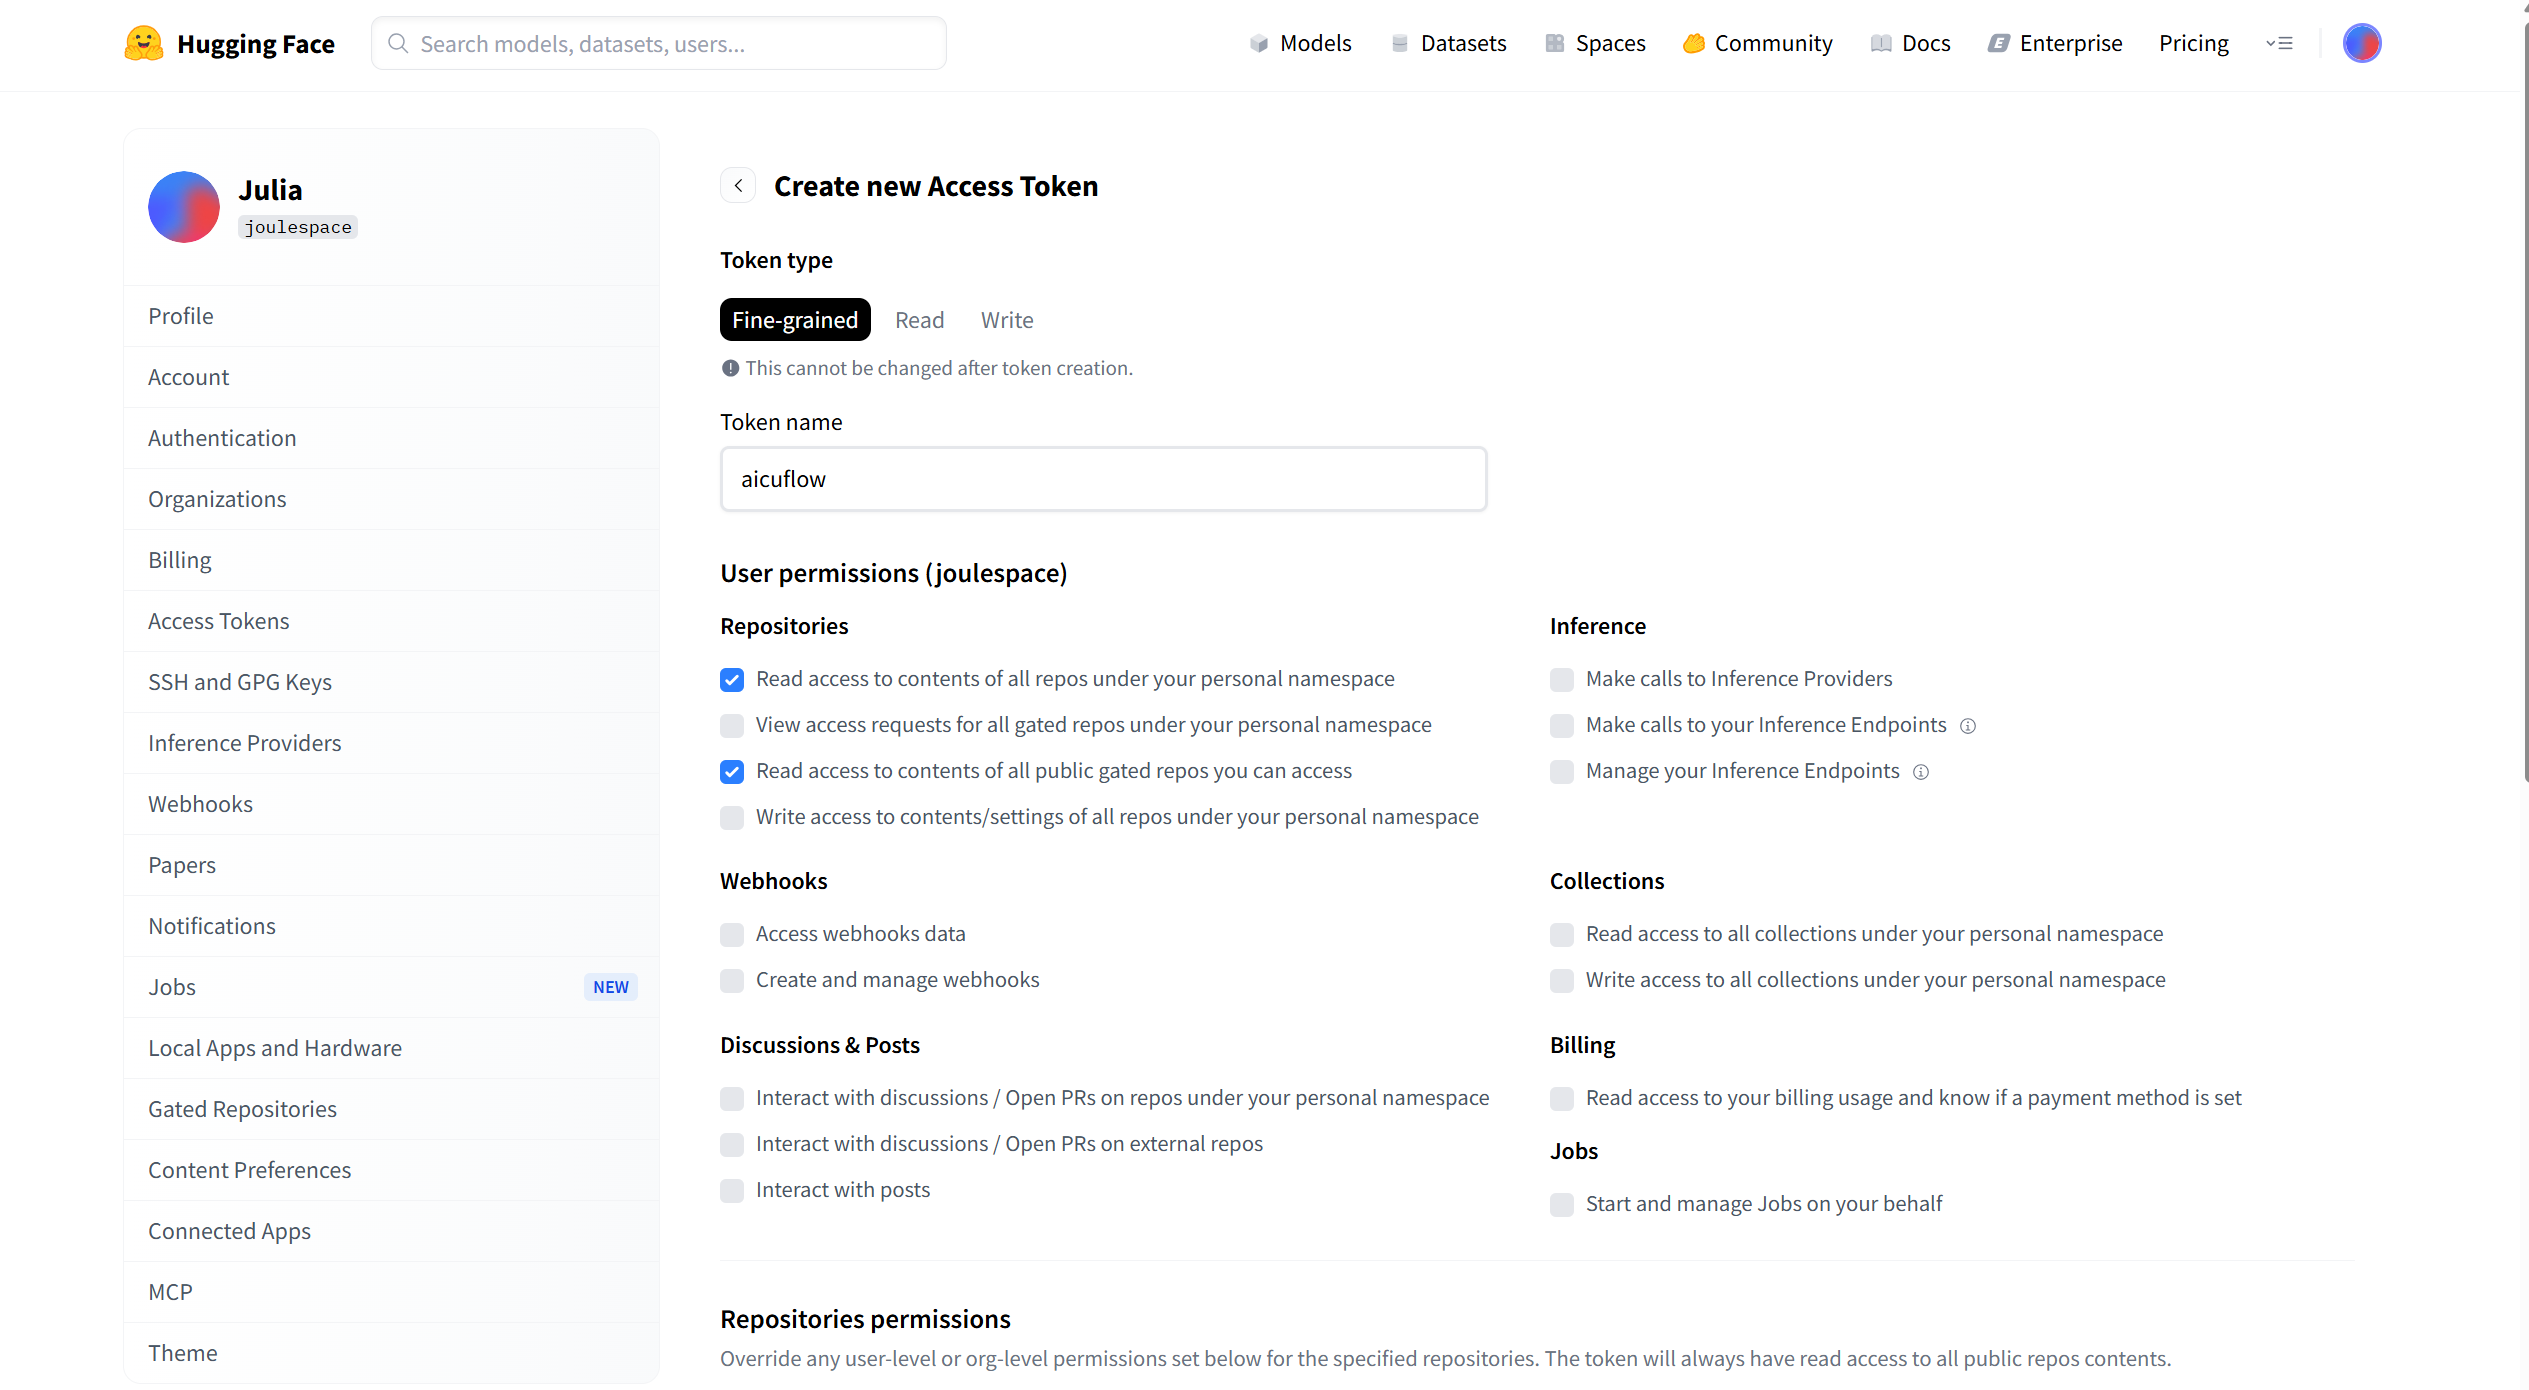Click the back arrow beside Create new Access Token

coord(738,186)
